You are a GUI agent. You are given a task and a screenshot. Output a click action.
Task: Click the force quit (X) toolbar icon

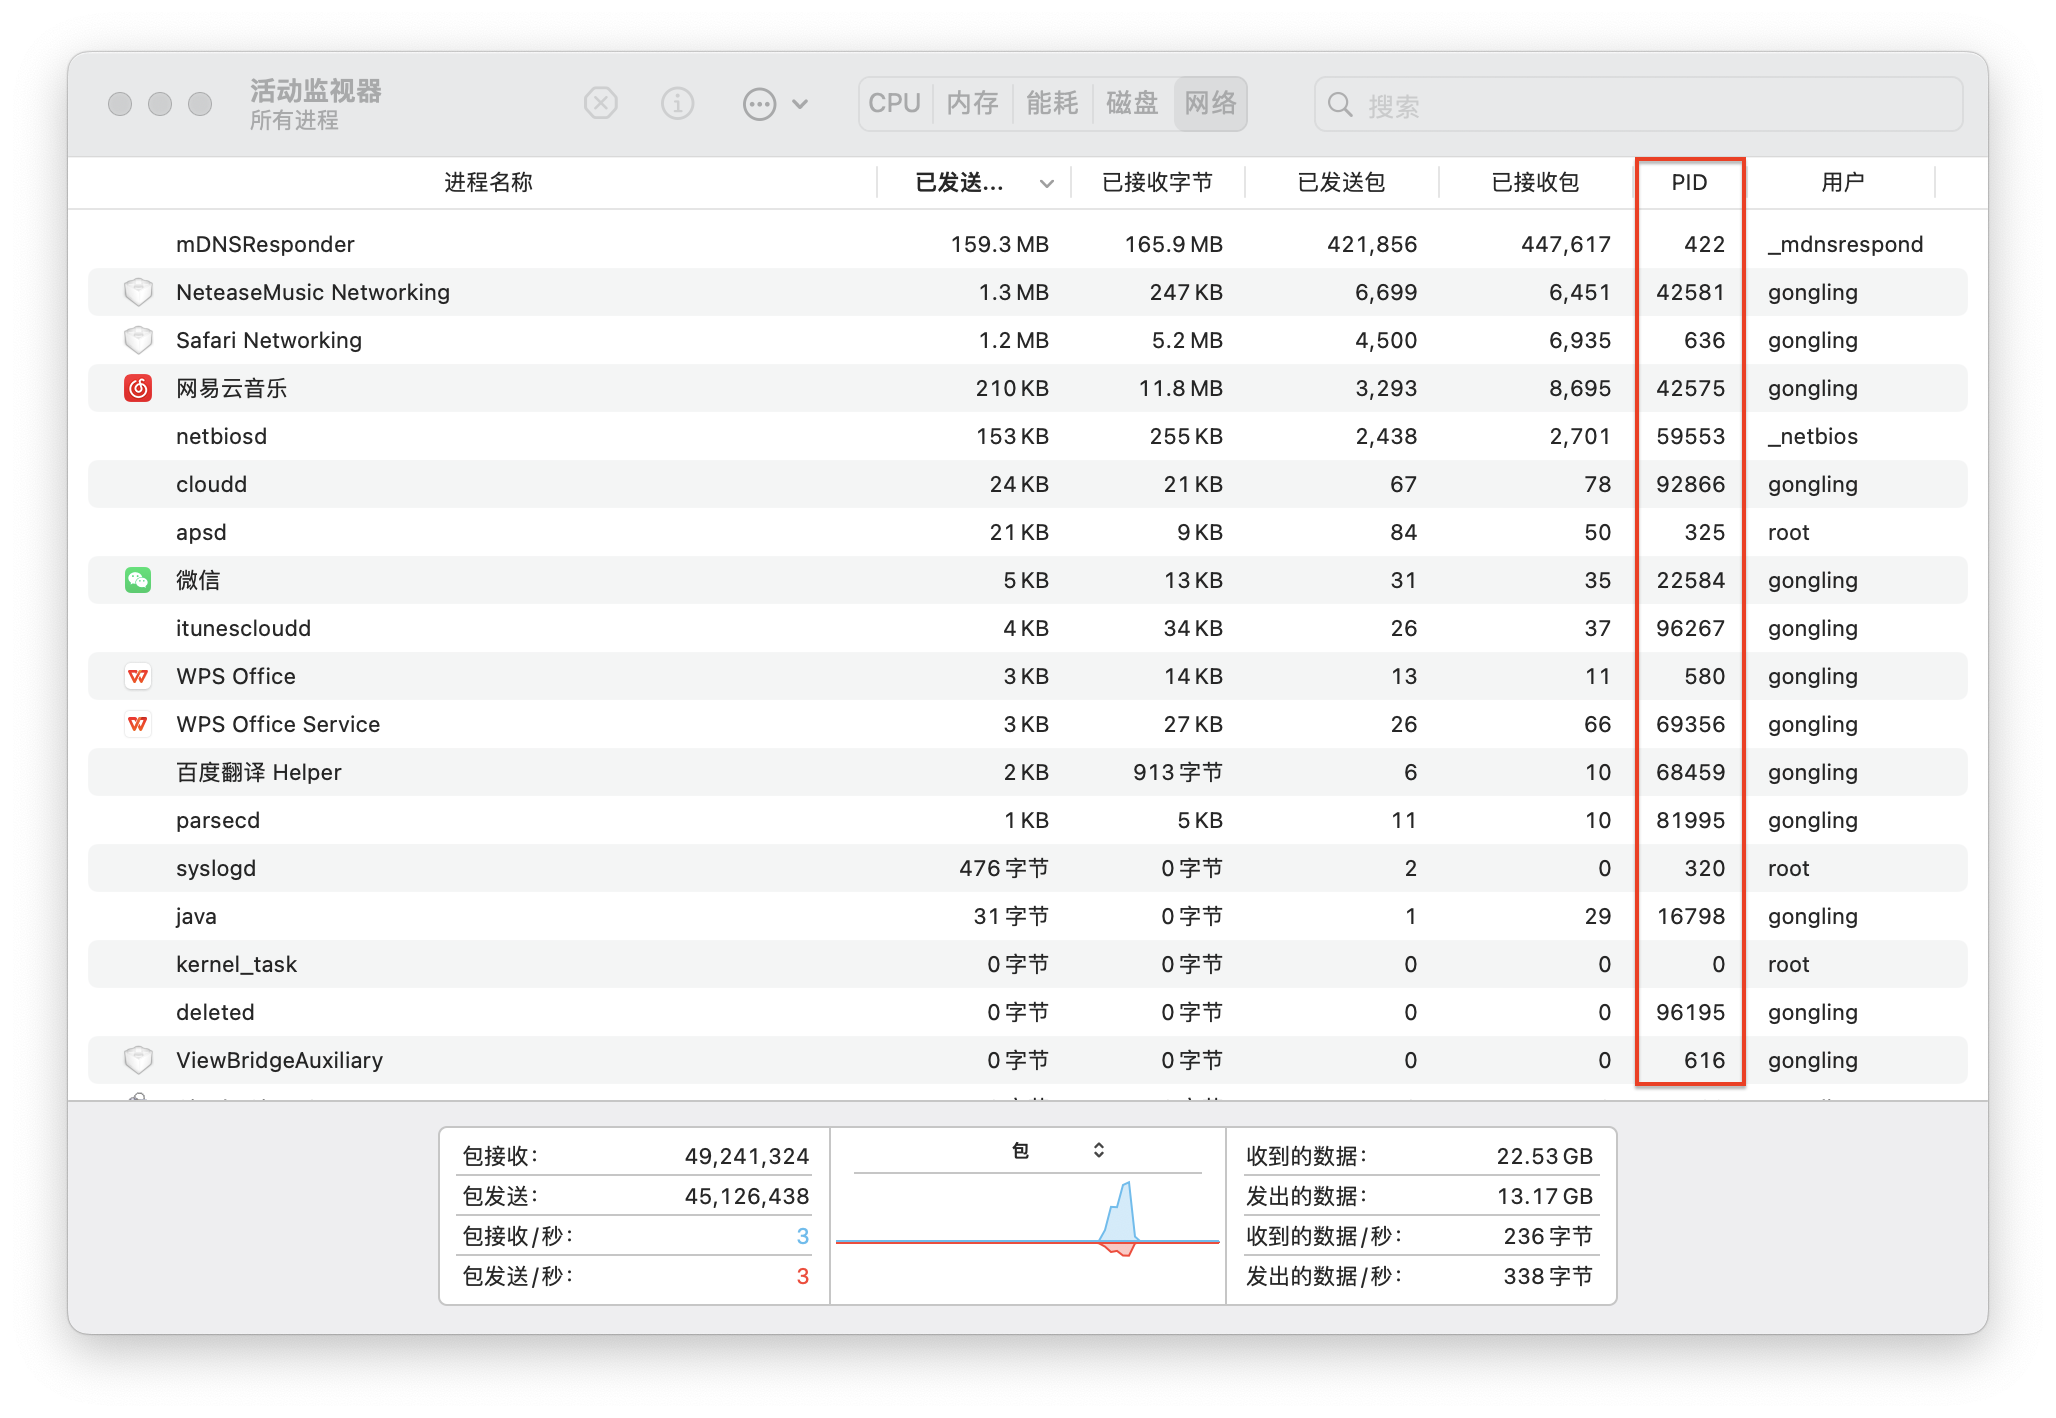tap(600, 103)
